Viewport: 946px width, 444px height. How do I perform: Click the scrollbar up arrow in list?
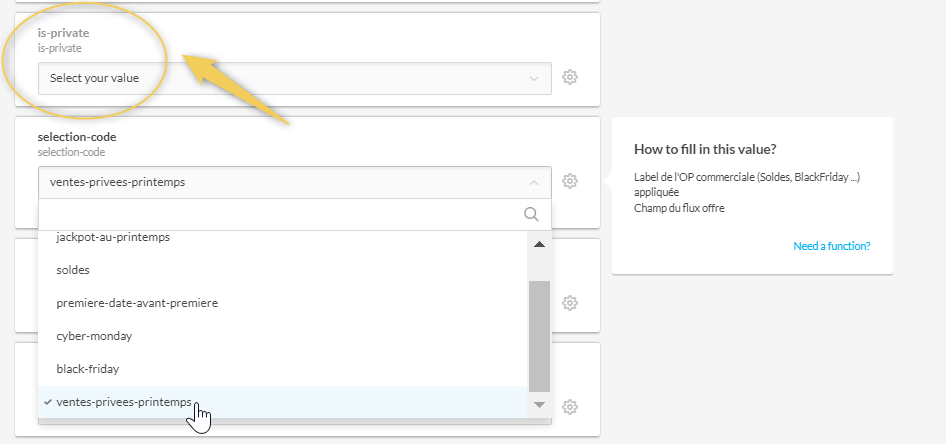coord(539,244)
